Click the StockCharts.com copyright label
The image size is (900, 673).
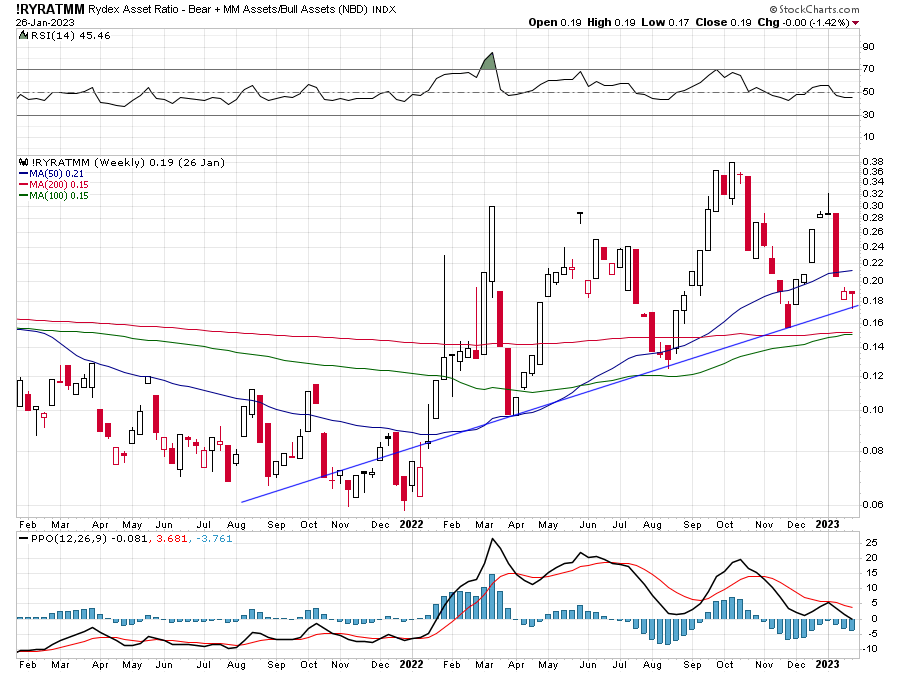(814, 9)
